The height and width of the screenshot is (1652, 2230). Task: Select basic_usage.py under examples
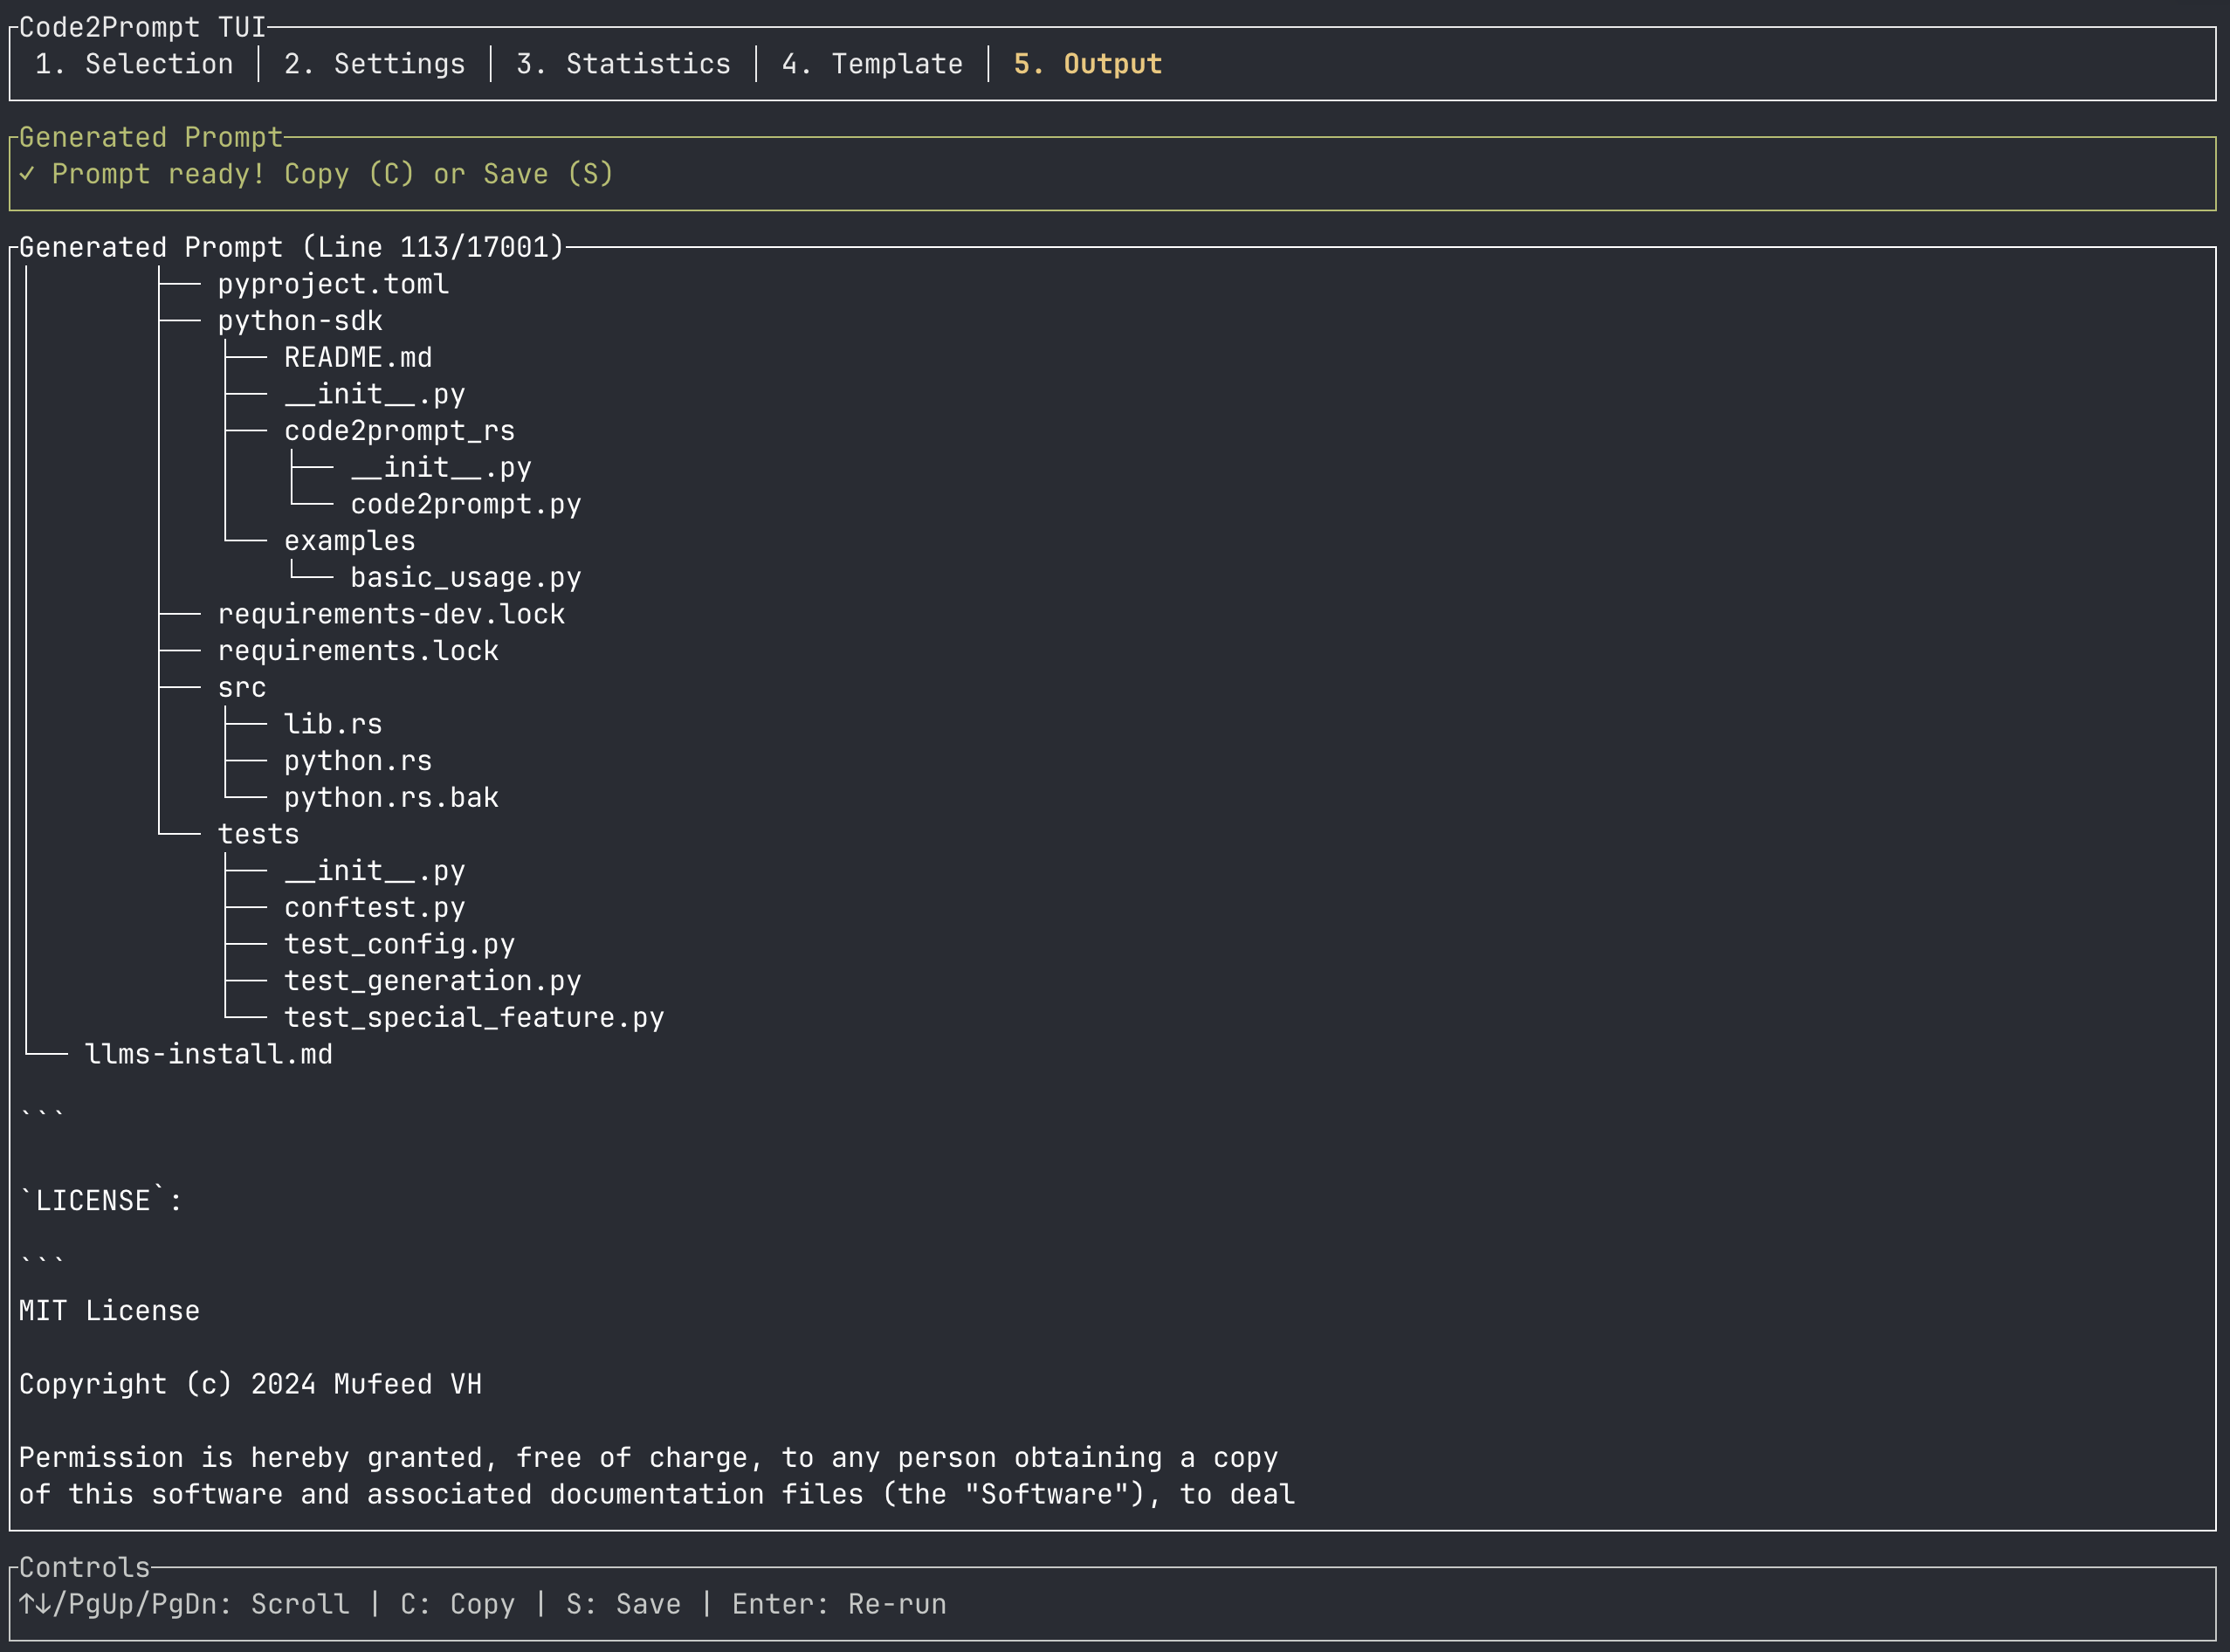(x=466, y=577)
